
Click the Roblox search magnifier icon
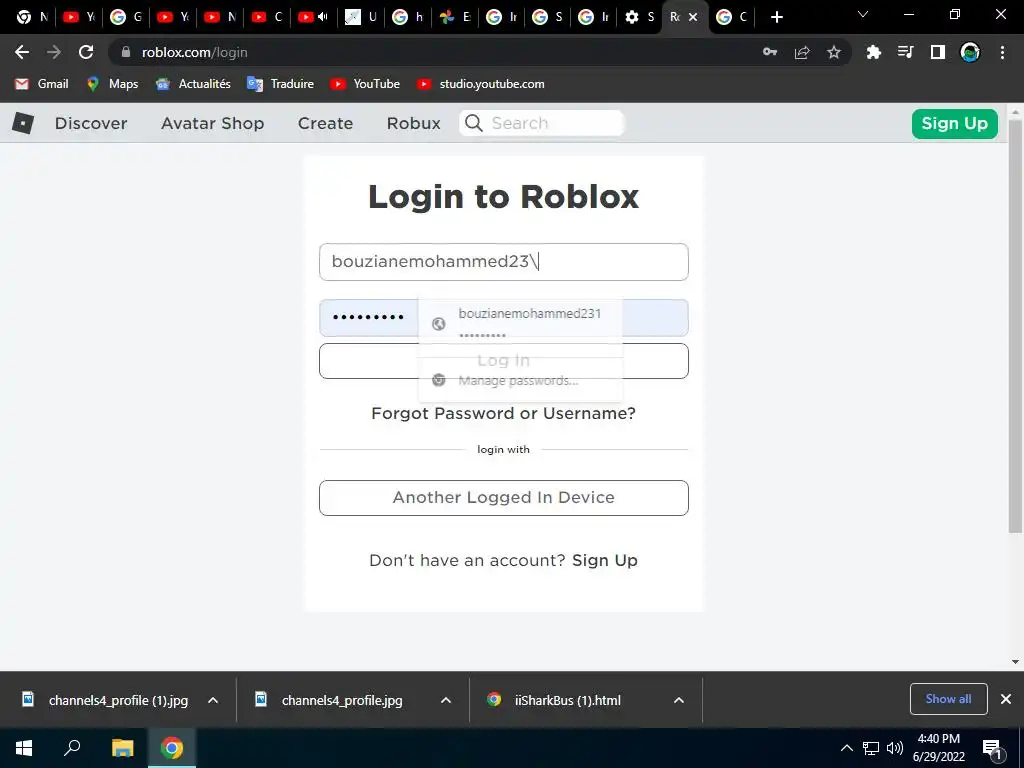click(474, 123)
